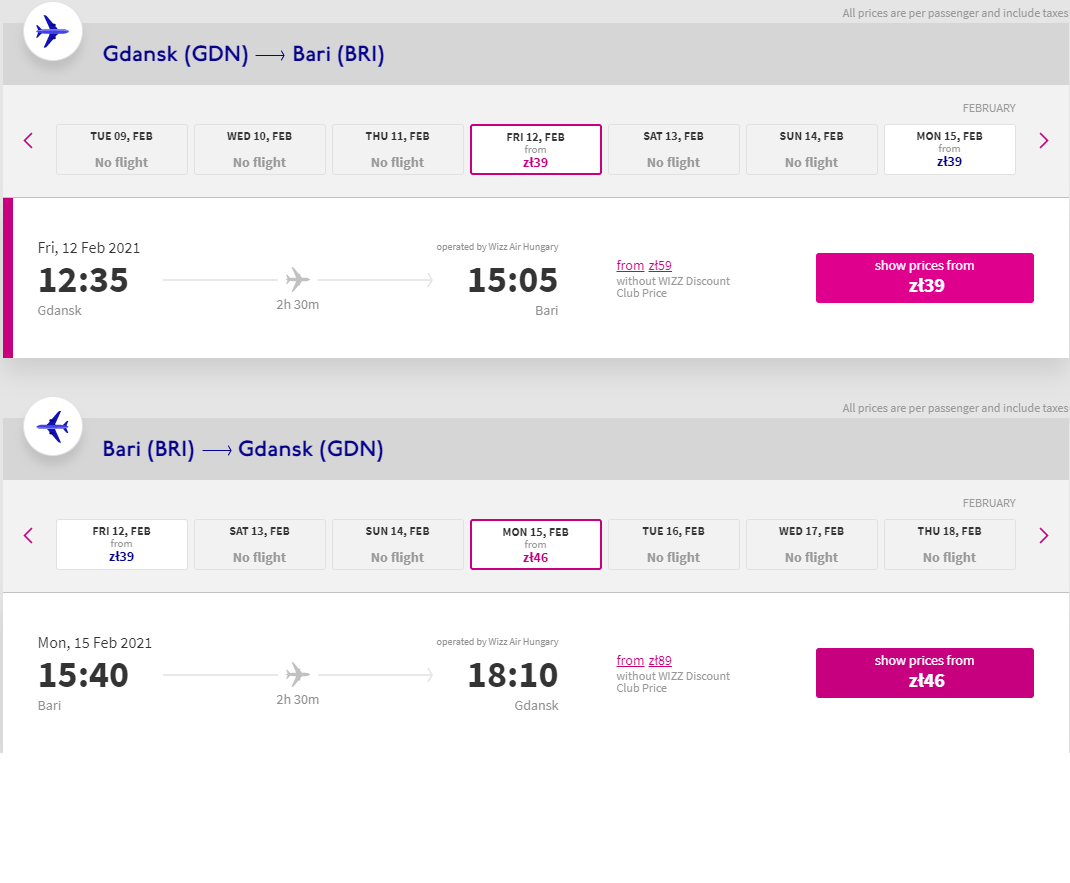Select outbound Sat 13 Feb date cell
The height and width of the screenshot is (883, 1070).
674,149
